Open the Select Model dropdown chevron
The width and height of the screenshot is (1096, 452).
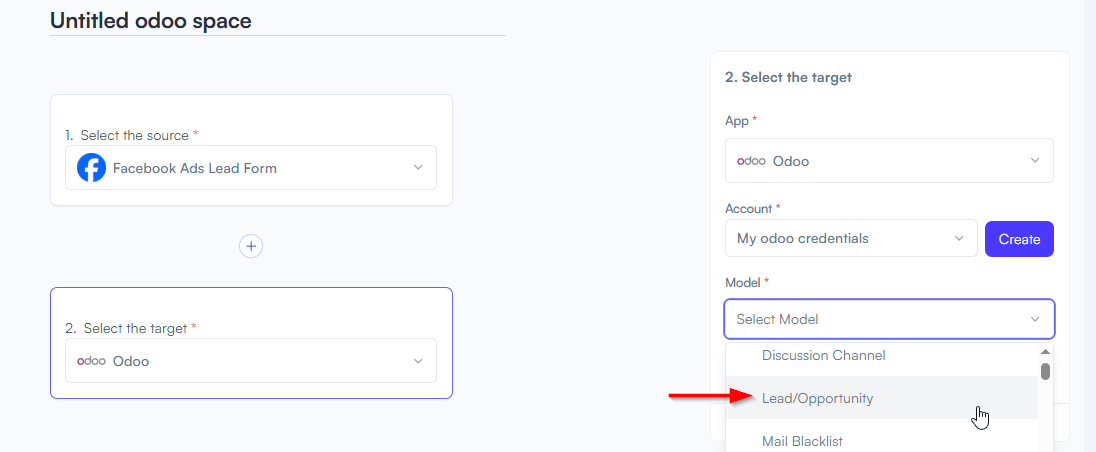[1035, 319]
